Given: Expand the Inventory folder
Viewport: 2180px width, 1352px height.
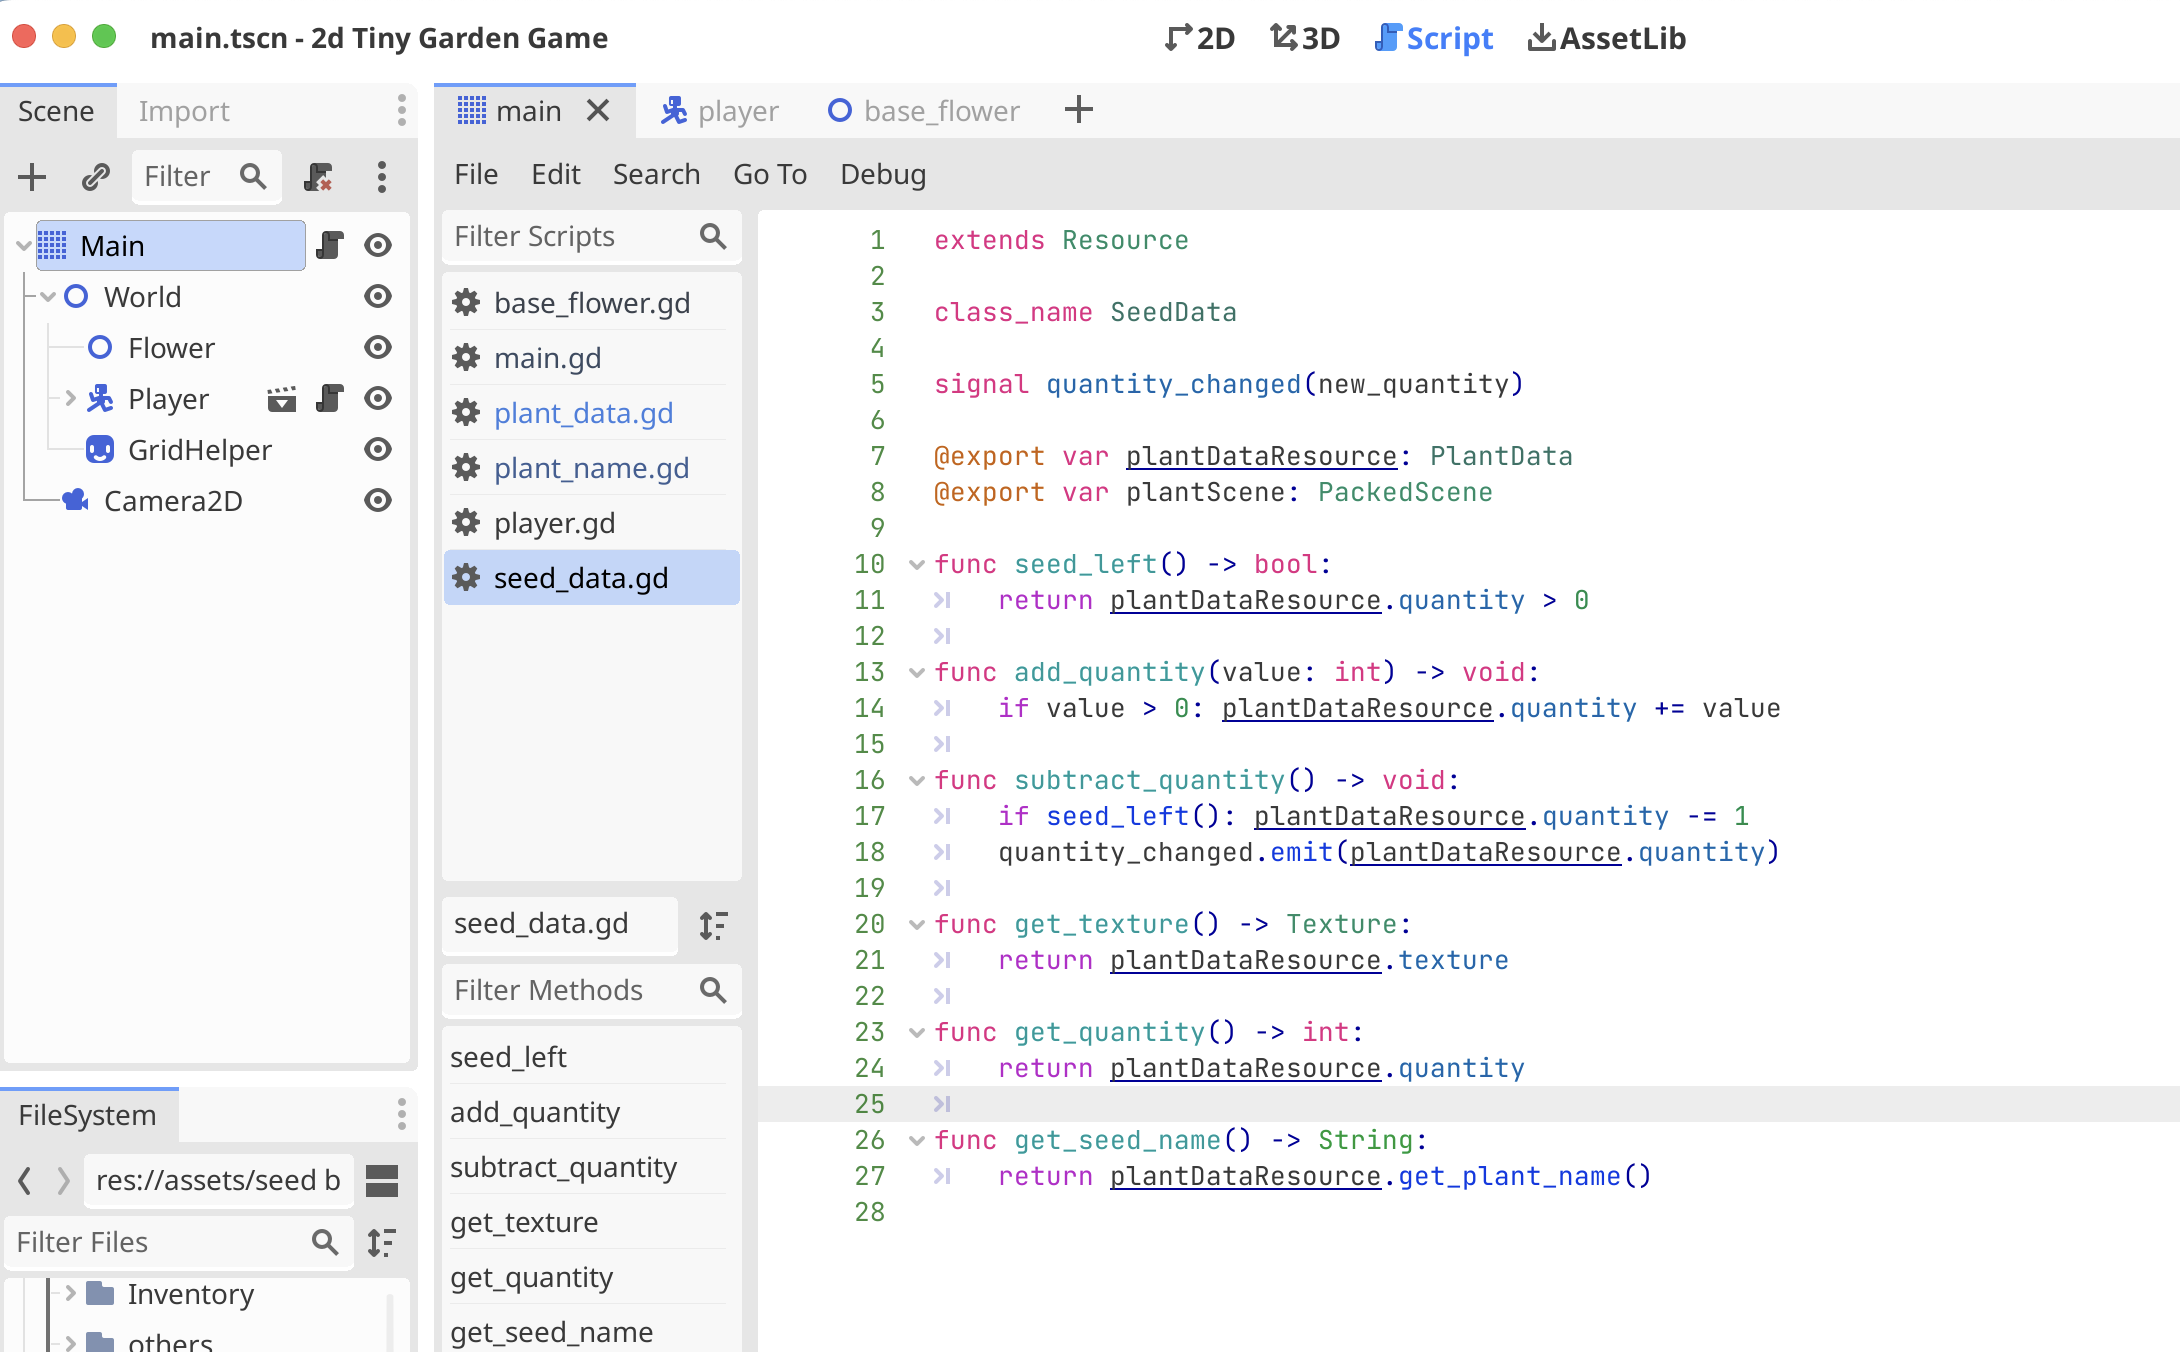Looking at the screenshot, I should click(70, 1293).
